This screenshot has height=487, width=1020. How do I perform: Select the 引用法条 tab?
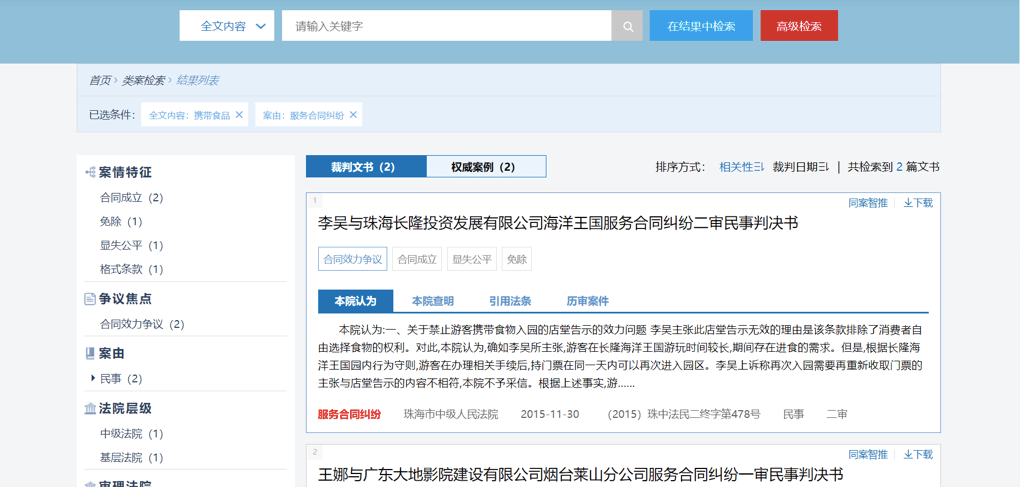point(510,301)
